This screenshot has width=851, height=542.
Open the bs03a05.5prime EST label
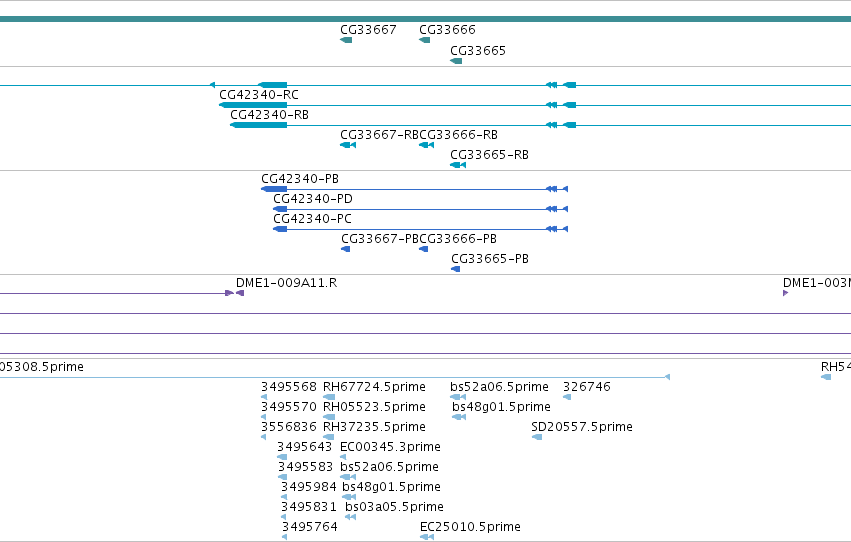[394, 508]
